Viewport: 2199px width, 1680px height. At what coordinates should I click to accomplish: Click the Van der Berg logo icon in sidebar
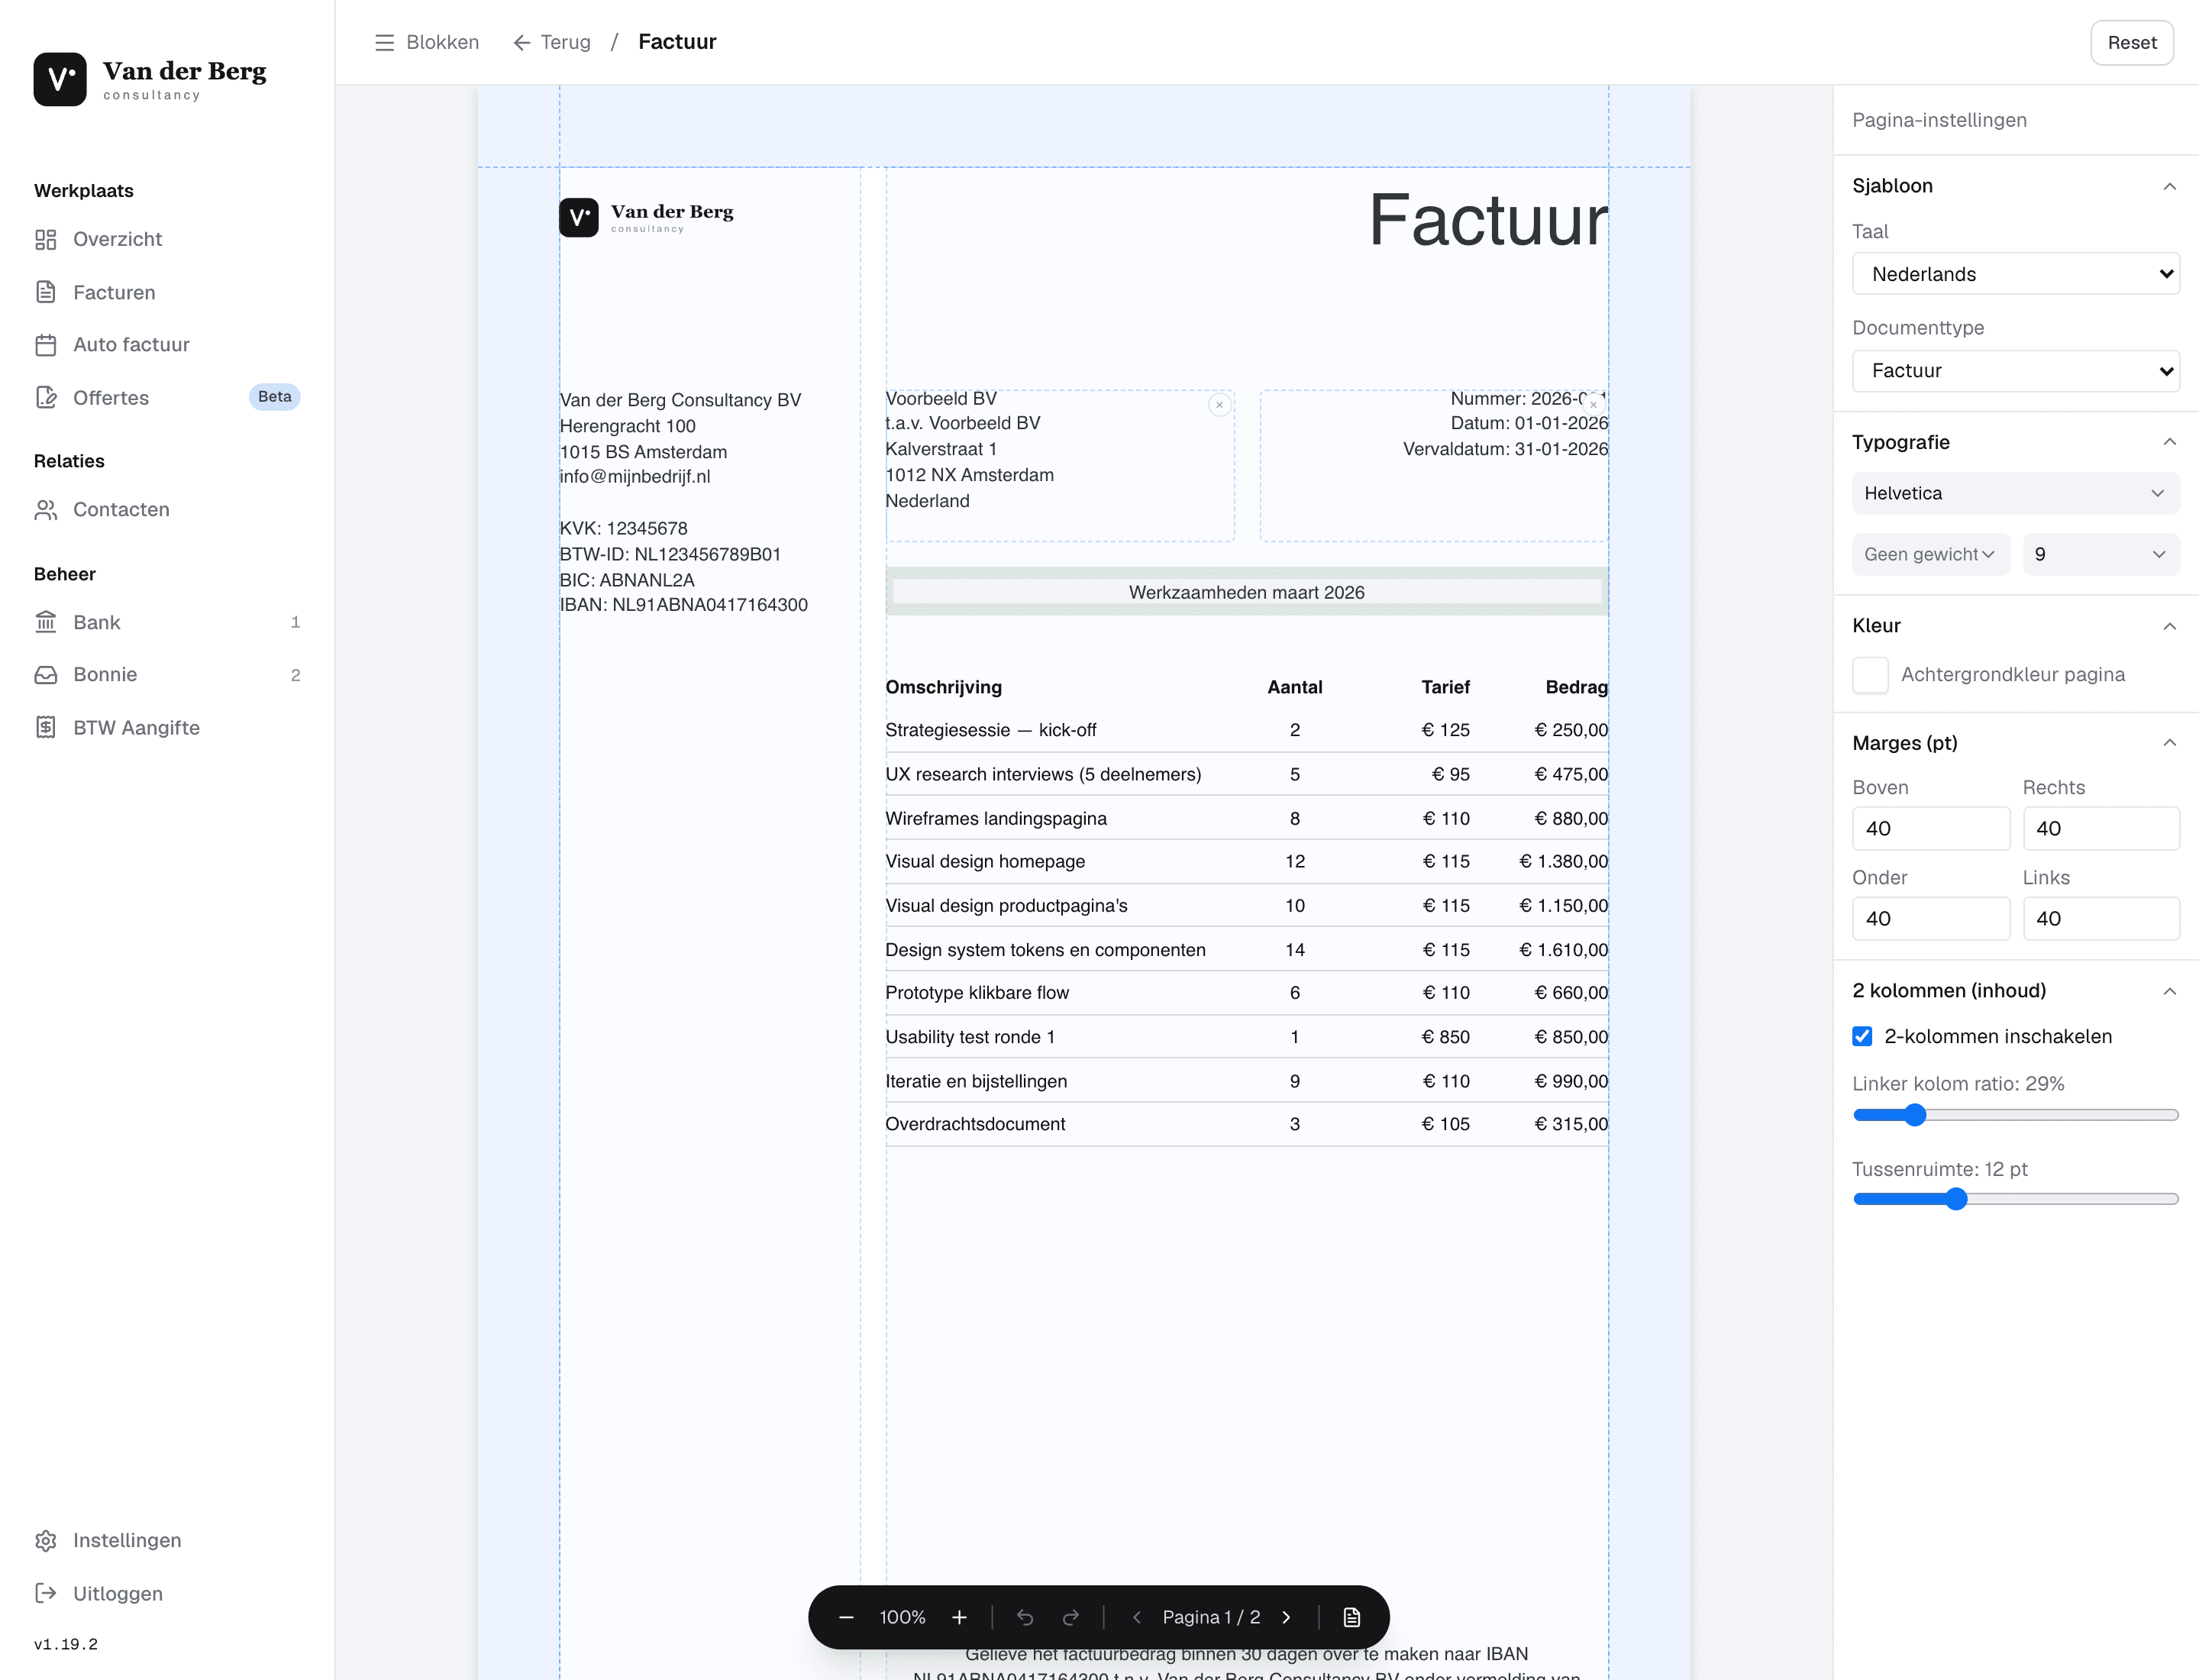60,79
